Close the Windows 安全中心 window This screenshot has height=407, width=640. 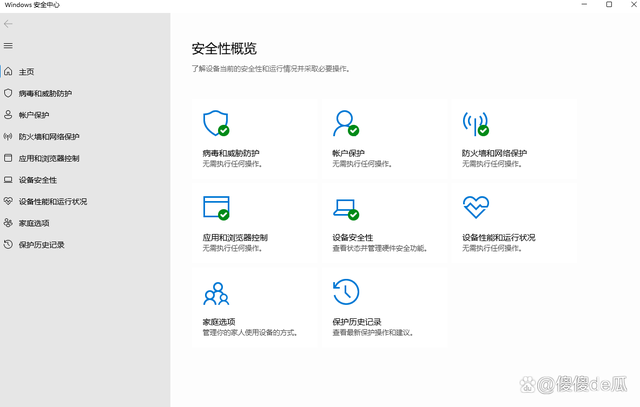point(633,4)
